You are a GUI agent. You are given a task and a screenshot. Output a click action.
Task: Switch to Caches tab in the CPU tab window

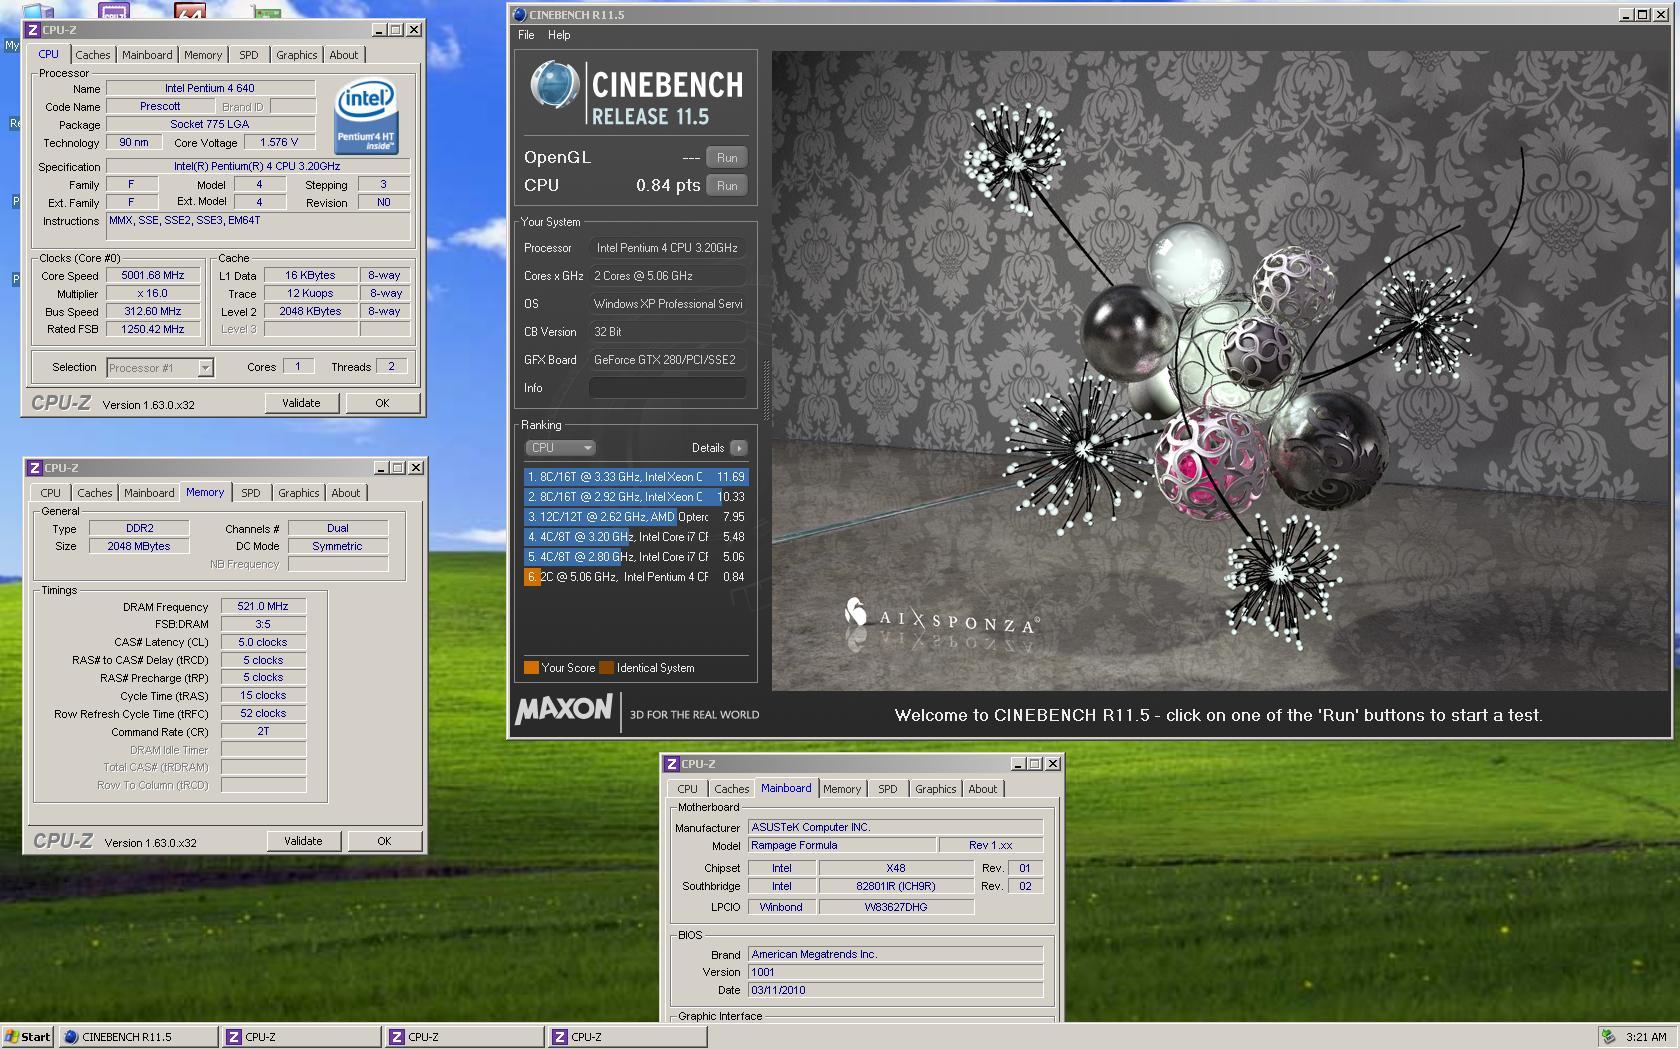pos(93,55)
